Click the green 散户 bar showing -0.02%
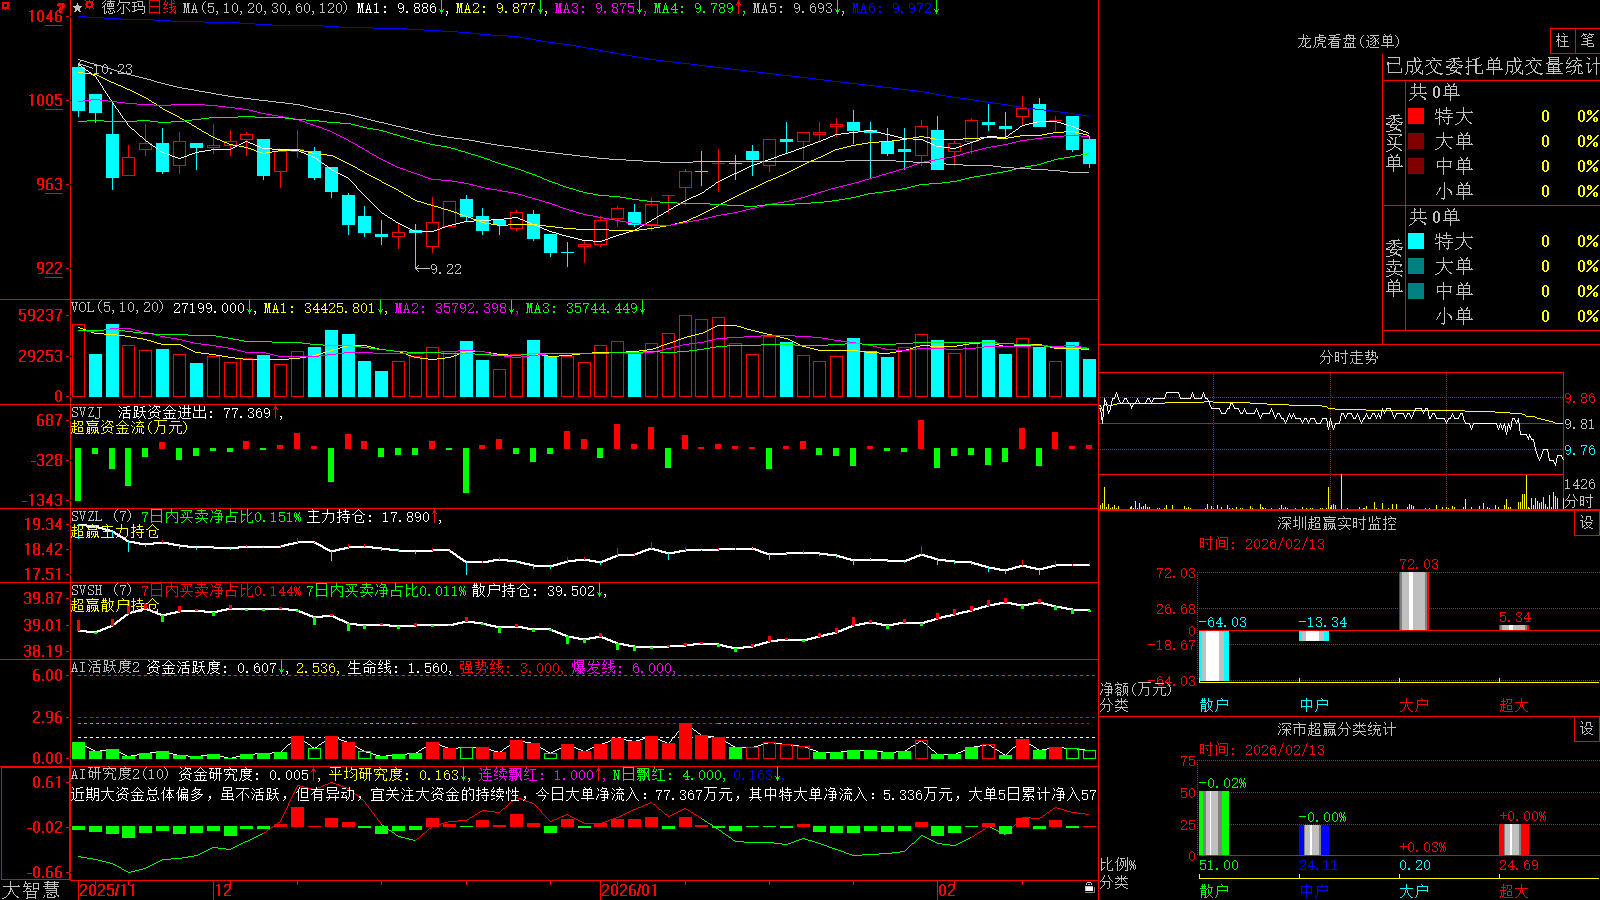Image resolution: width=1600 pixels, height=900 pixels. [x=1213, y=823]
